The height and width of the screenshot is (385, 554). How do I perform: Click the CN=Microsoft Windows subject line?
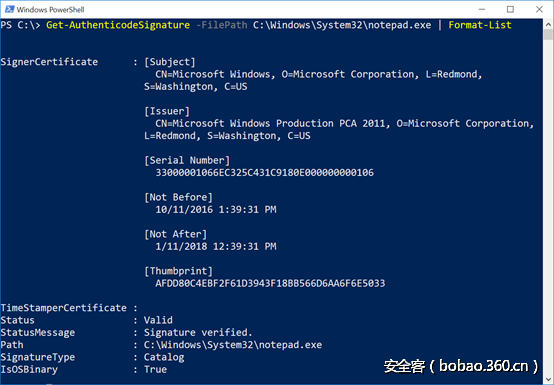(x=319, y=74)
